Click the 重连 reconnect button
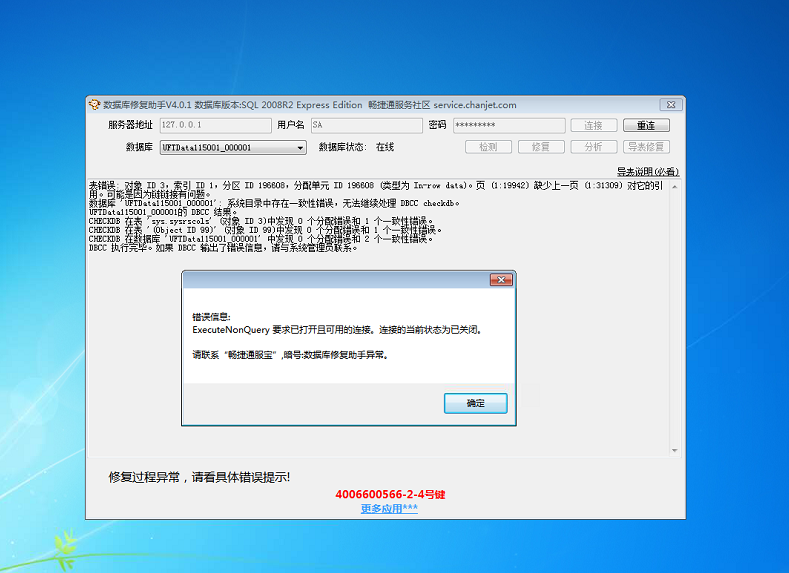The height and width of the screenshot is (573, 789). pyautogui.click(x=646, y=125)
